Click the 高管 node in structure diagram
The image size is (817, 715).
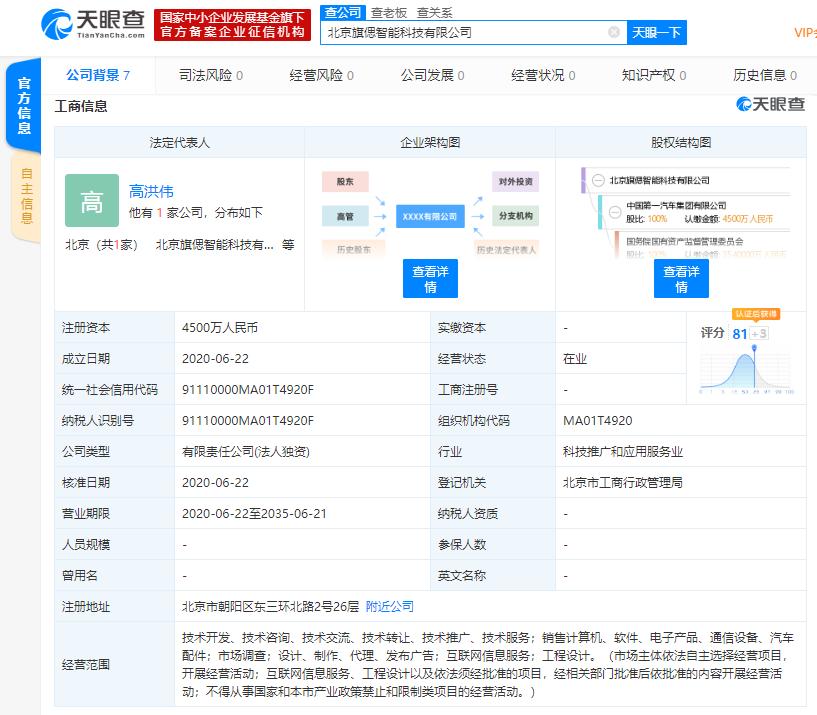tap(345, 216)
